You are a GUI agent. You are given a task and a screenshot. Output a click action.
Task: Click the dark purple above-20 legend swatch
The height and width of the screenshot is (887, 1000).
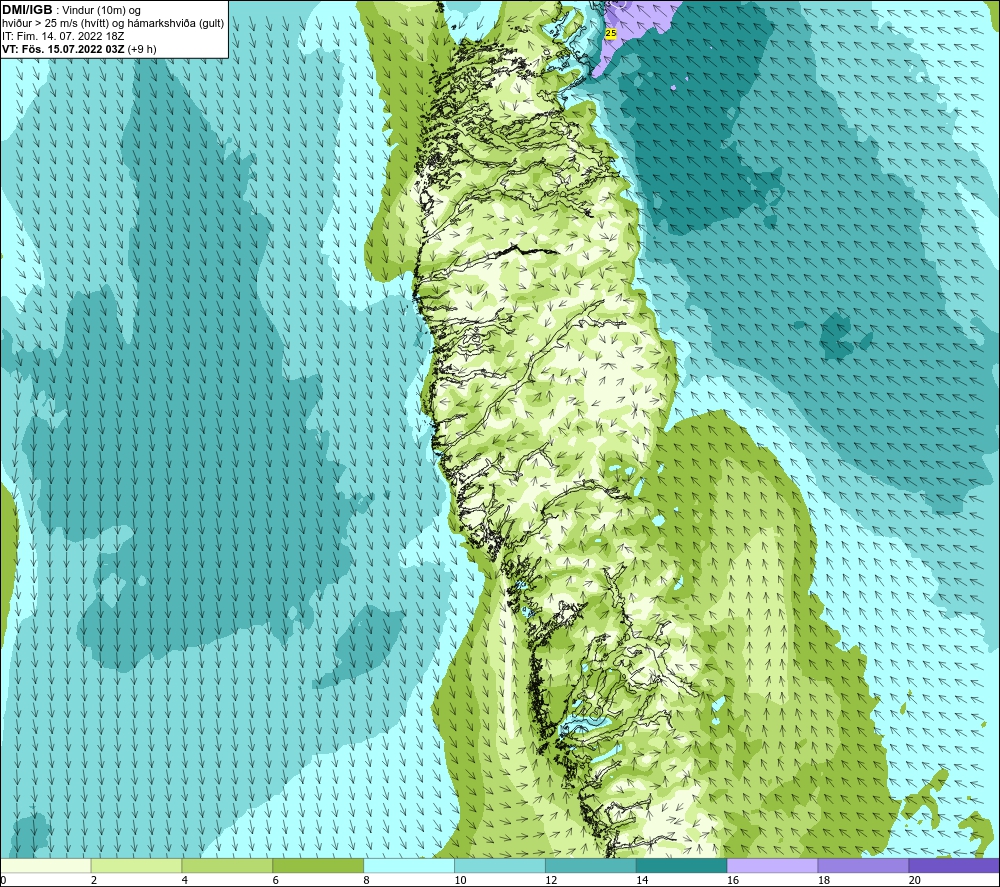954,865
